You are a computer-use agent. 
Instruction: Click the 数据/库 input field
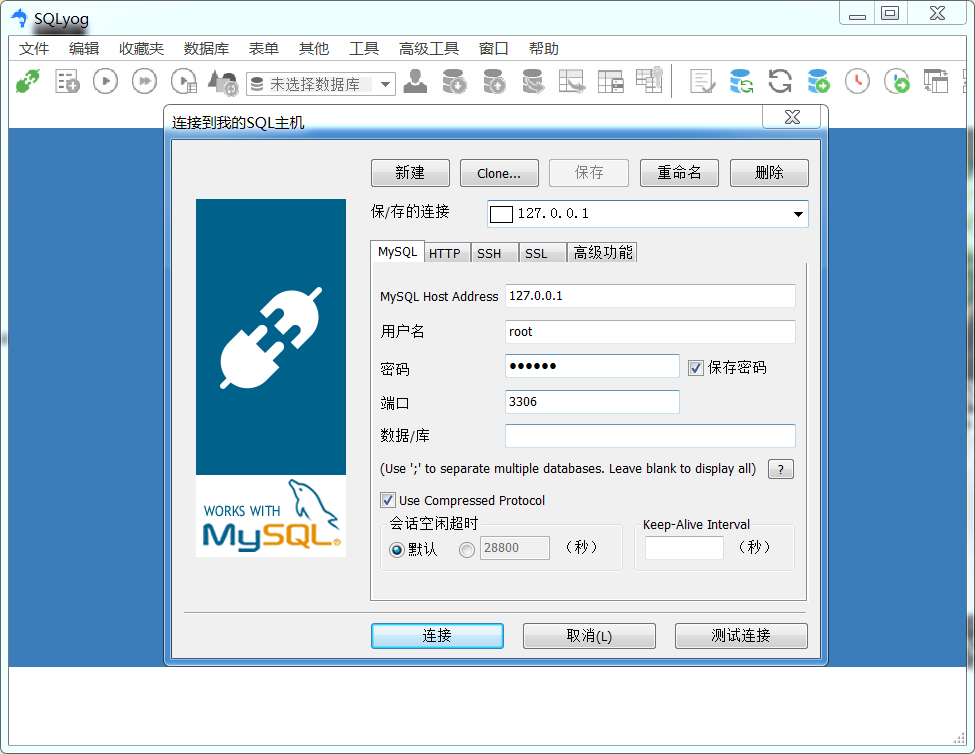650,436
